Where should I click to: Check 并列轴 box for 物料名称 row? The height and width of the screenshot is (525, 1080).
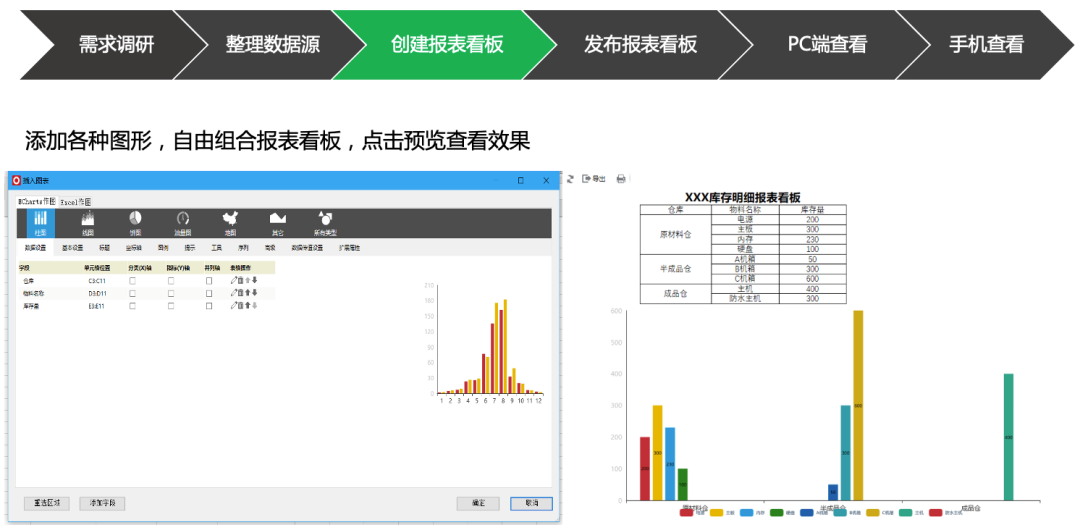209,294
